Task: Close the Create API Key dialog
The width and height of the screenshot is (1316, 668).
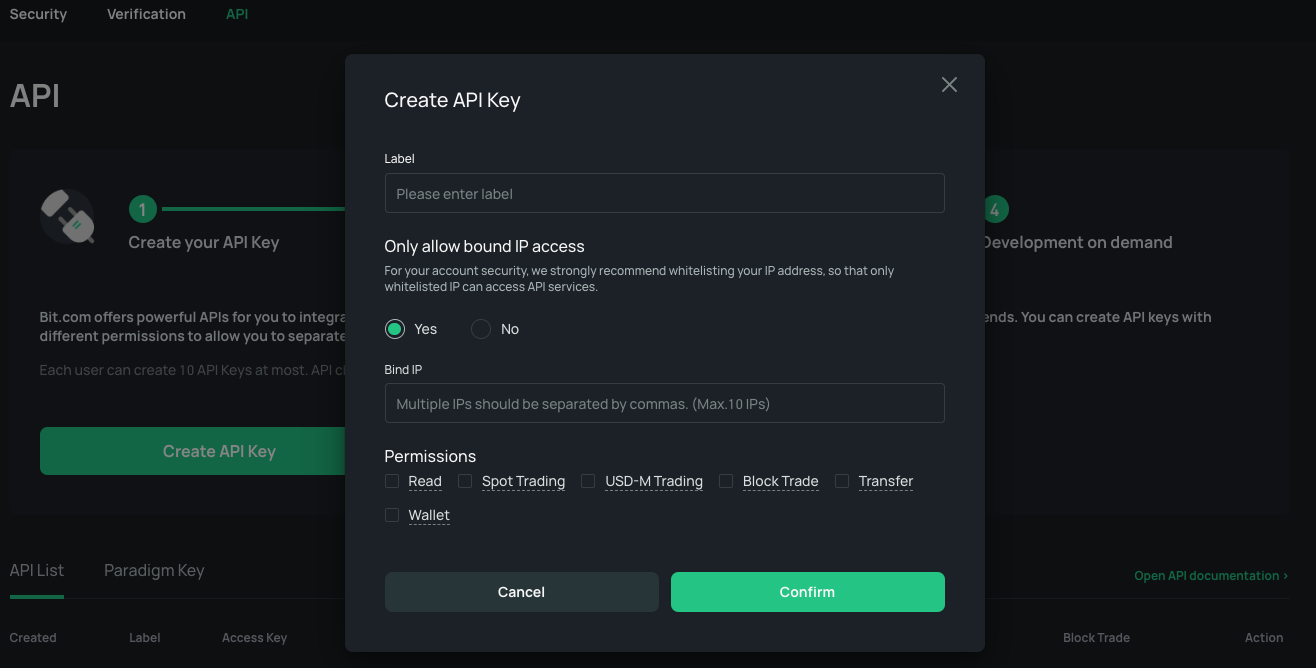Action: coord(949,85)
